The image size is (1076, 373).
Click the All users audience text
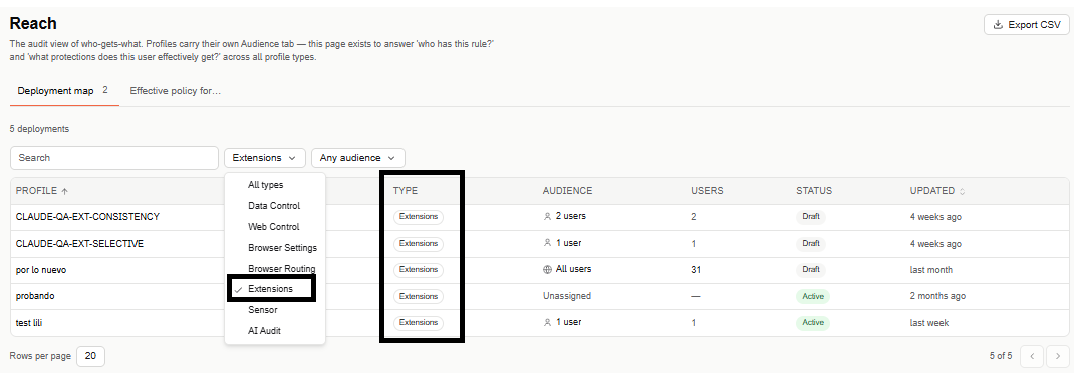coord(574,269)
